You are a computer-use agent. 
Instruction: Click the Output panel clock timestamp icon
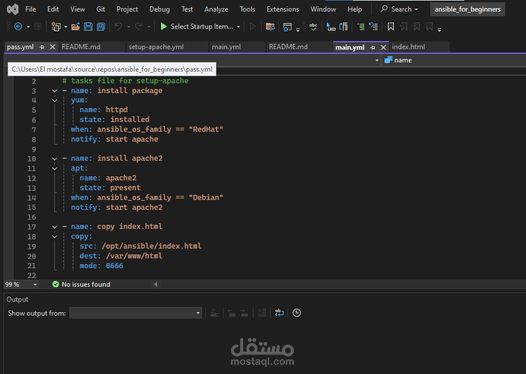(297, 313)
